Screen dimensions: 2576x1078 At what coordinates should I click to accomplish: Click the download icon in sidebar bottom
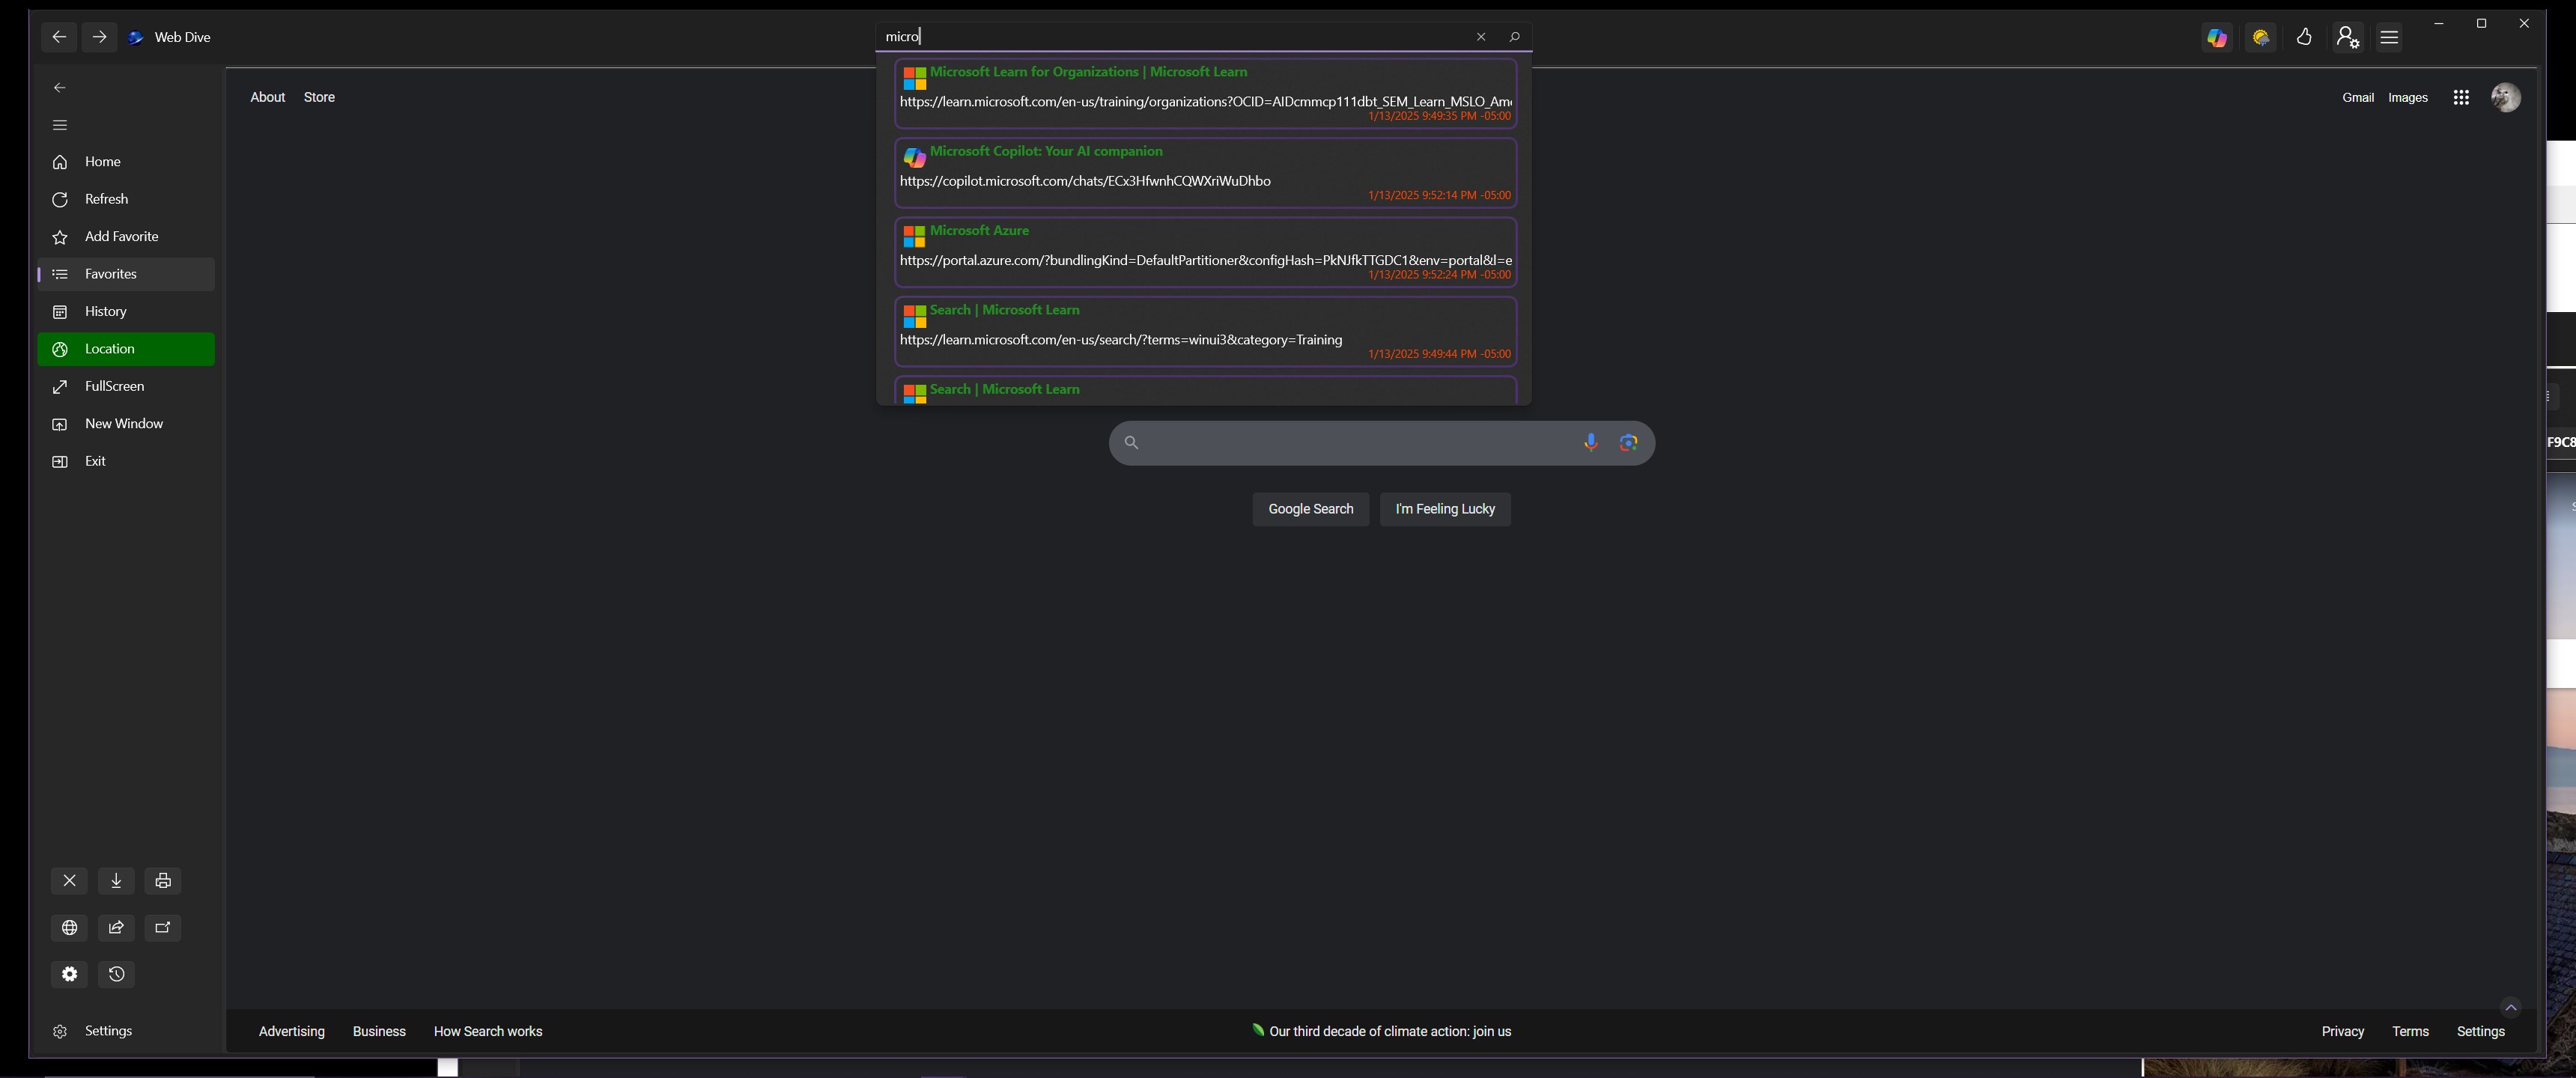click(116, 880)
